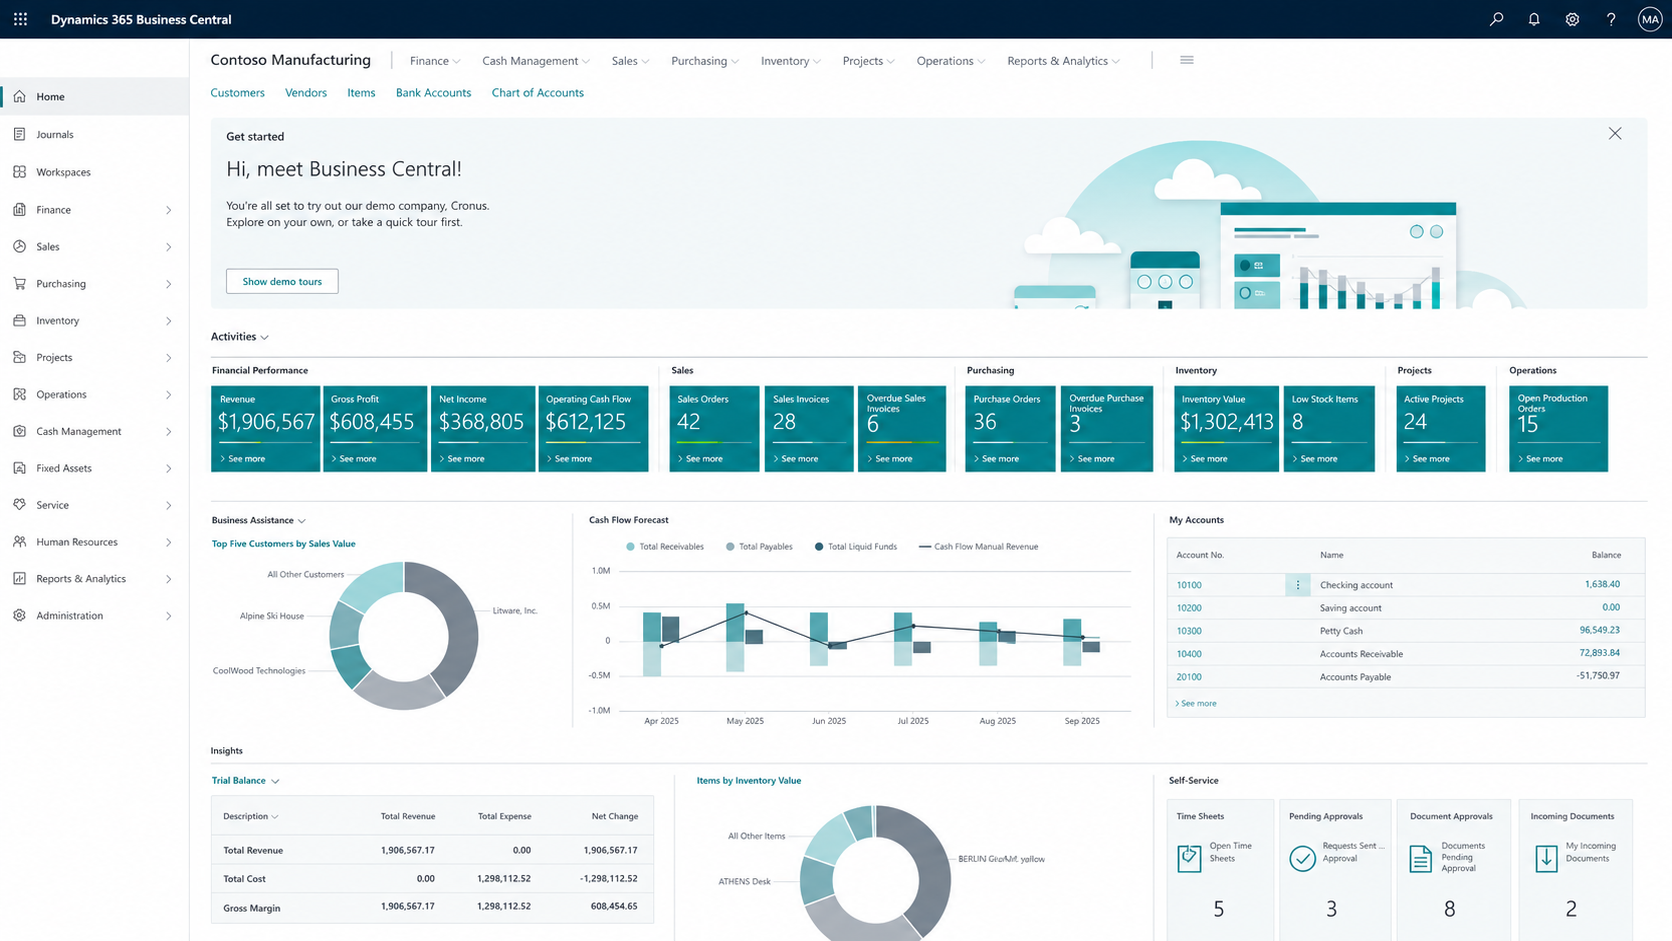Open the app launcher waffle icon
Screen dimensions: 1672x941
click(20, 19)
